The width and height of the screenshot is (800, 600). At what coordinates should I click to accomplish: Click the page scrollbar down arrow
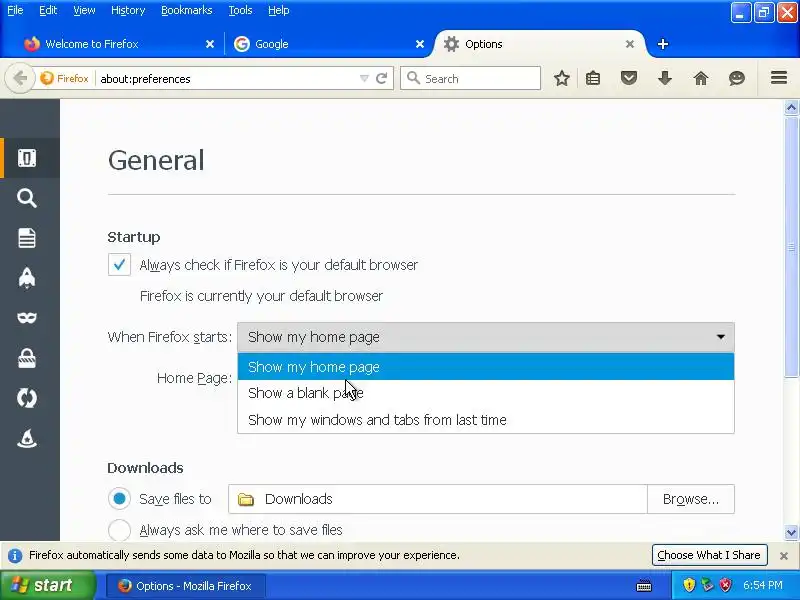(791, 533)
